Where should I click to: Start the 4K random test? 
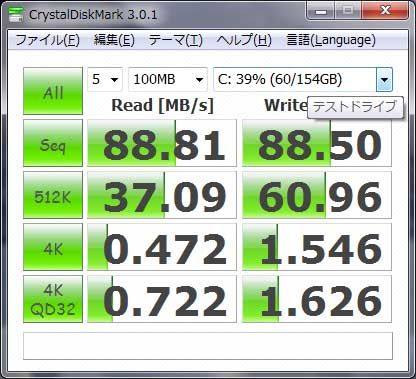(x=53, y=247)
